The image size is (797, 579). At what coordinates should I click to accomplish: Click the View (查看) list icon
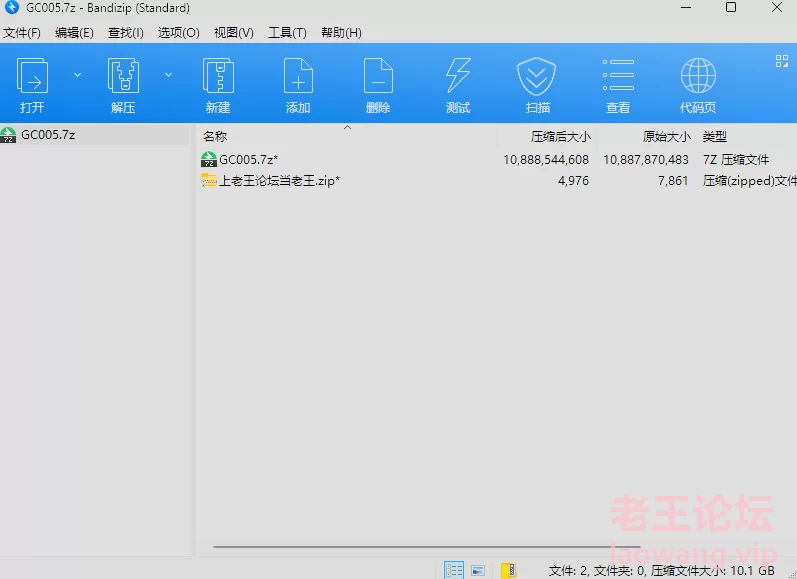point(618,75)
